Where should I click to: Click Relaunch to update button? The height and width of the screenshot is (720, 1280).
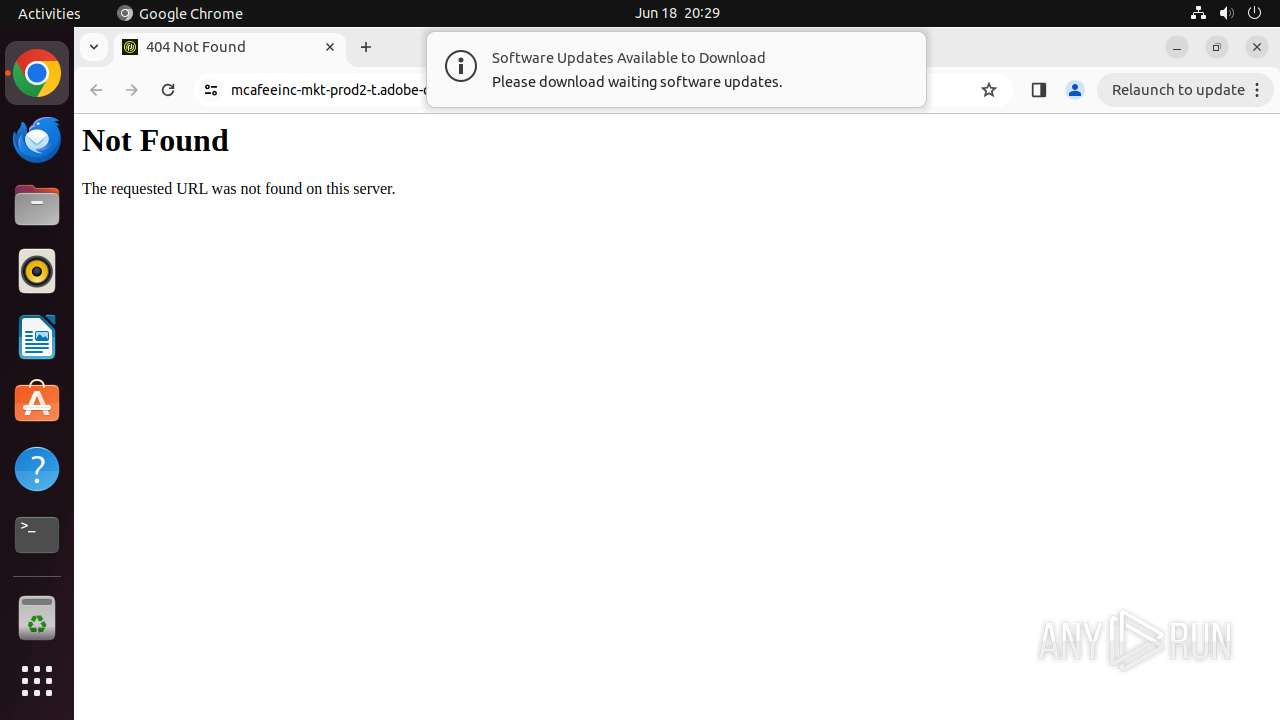coord(1186,90)
